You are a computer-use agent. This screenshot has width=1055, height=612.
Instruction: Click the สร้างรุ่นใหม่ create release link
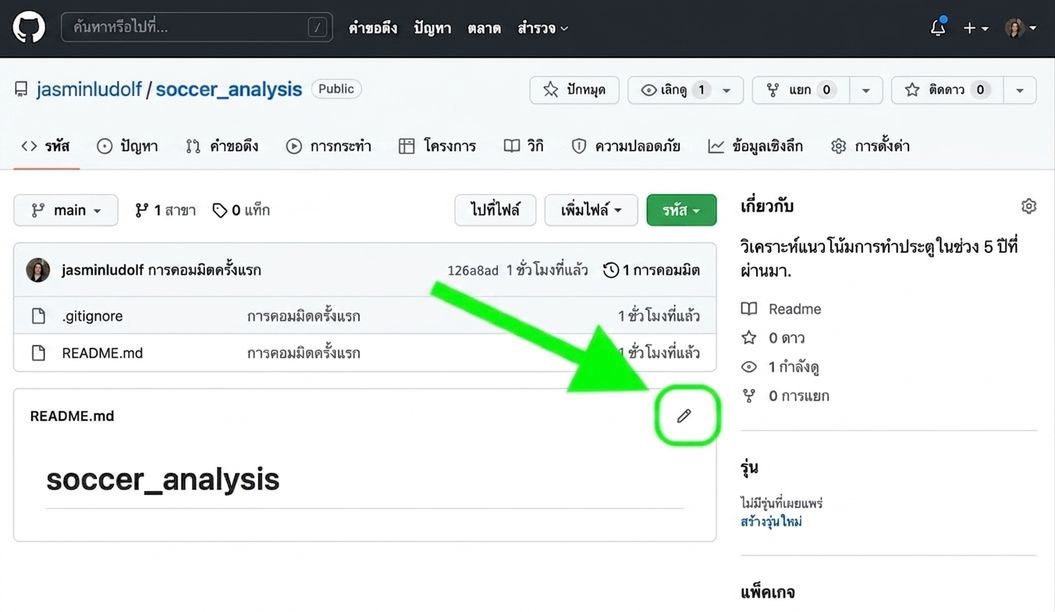(771, 522)
